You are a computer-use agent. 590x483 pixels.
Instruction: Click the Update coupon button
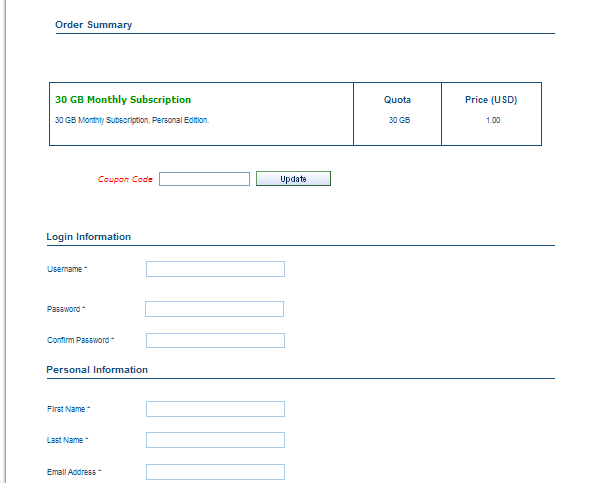click(x=293, y=179)
